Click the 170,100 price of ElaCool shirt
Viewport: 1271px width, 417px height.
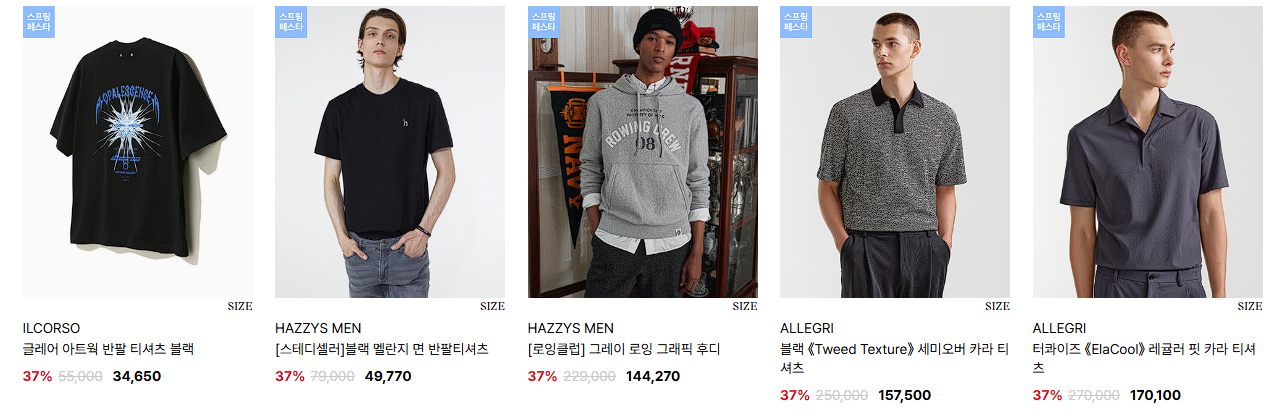(x=1155, y=395)
